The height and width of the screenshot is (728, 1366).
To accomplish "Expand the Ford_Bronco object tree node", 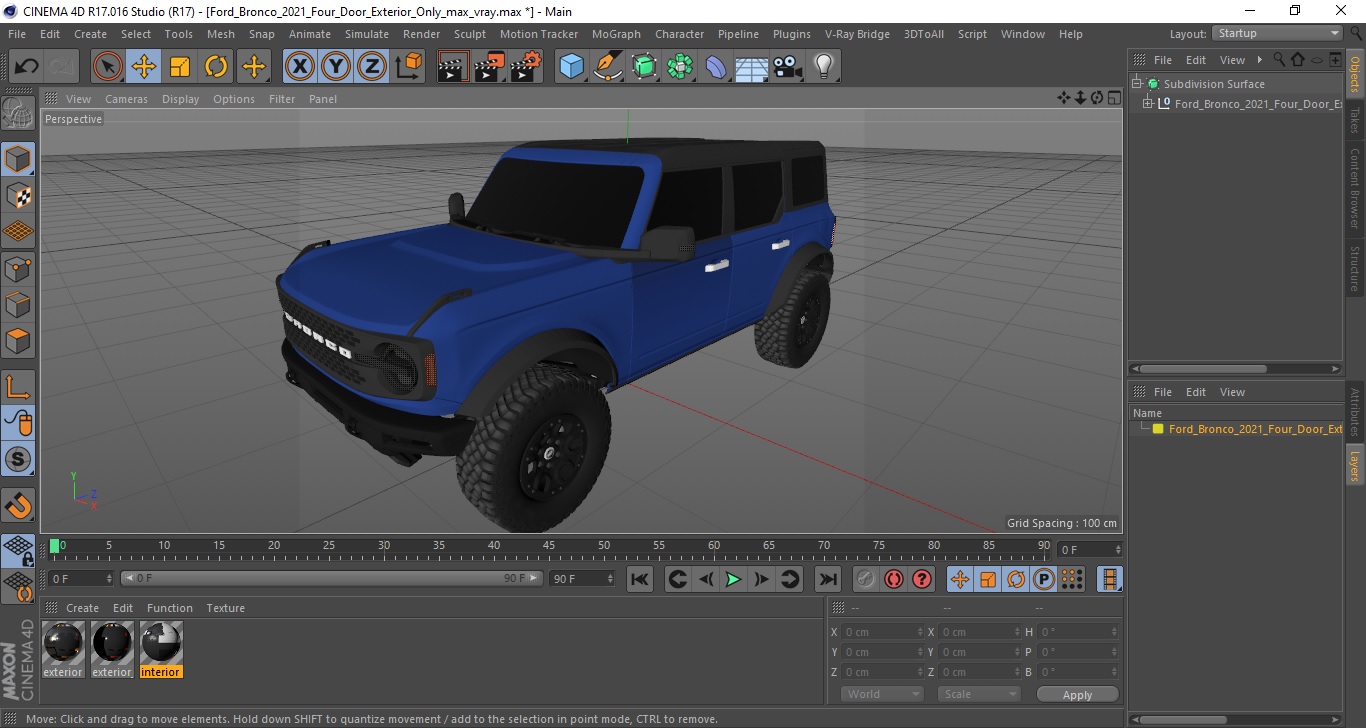I will [1148, 103].
